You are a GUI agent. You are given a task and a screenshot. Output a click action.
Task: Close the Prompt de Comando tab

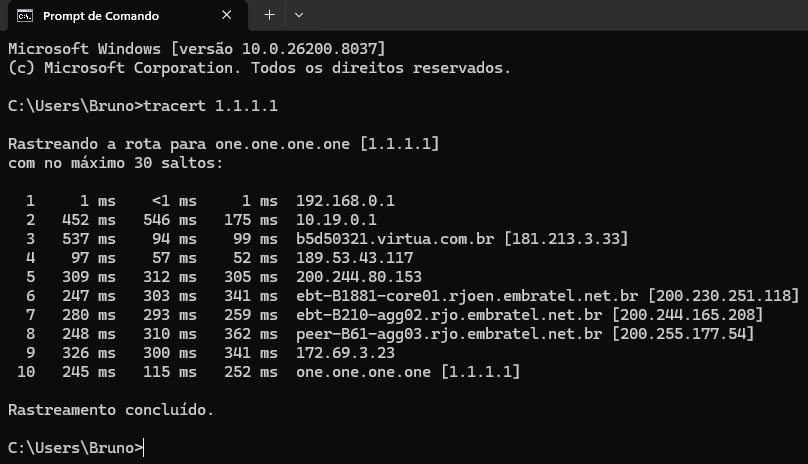227,15
